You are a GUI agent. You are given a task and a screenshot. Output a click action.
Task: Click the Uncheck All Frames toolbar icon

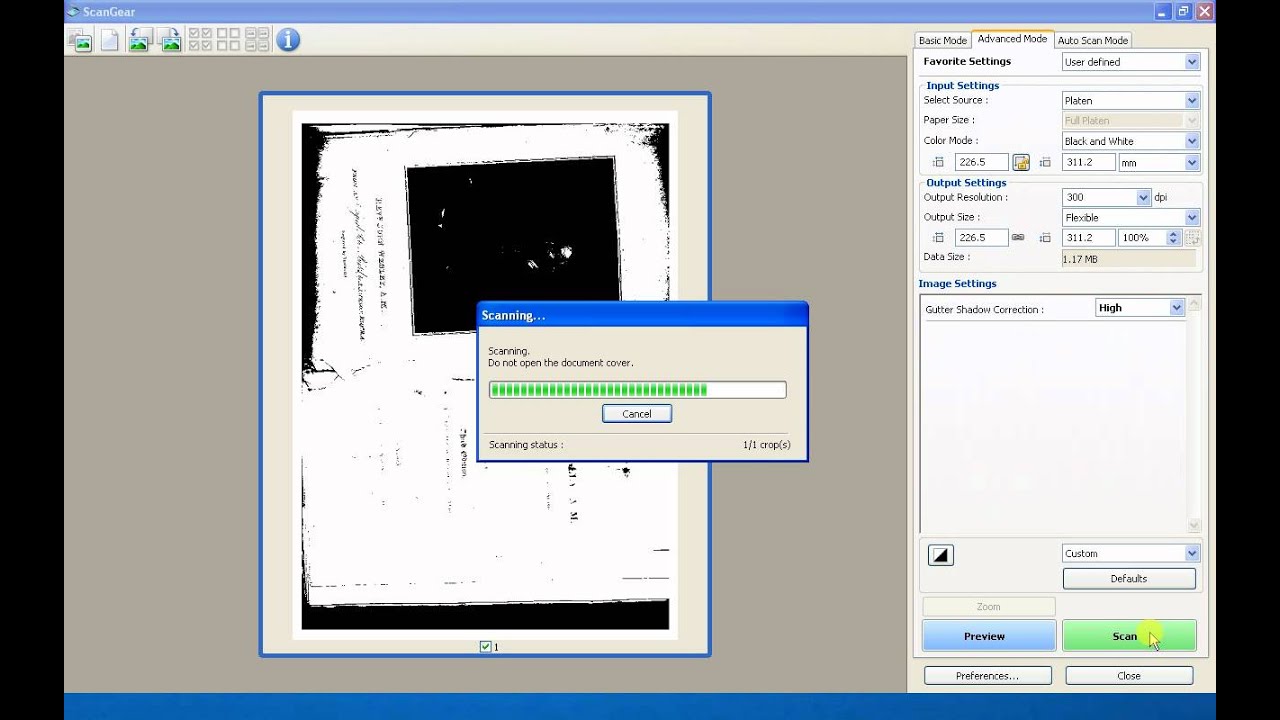coord(228,40)
